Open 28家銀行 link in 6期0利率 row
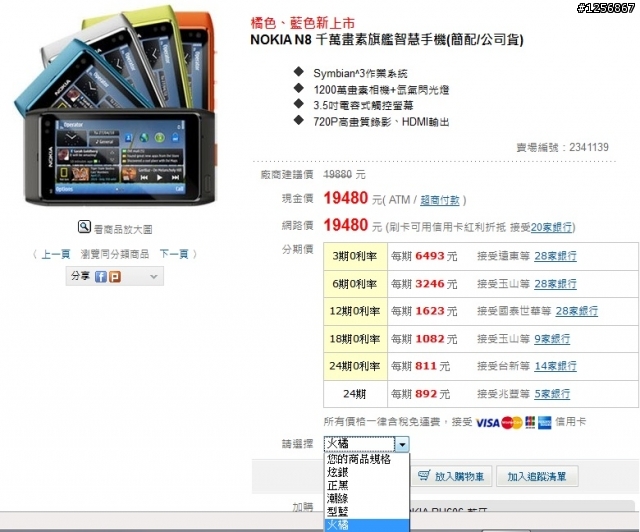The image size is (640, 532). pos(555,284)
